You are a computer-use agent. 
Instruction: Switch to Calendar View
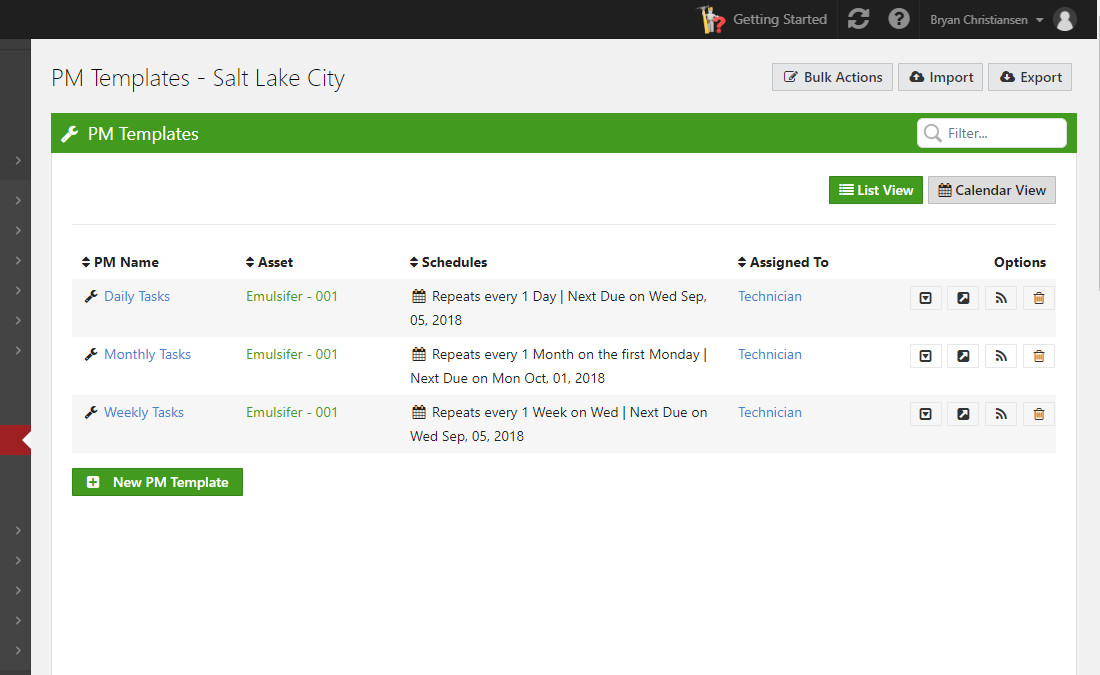tap(991, 190)
